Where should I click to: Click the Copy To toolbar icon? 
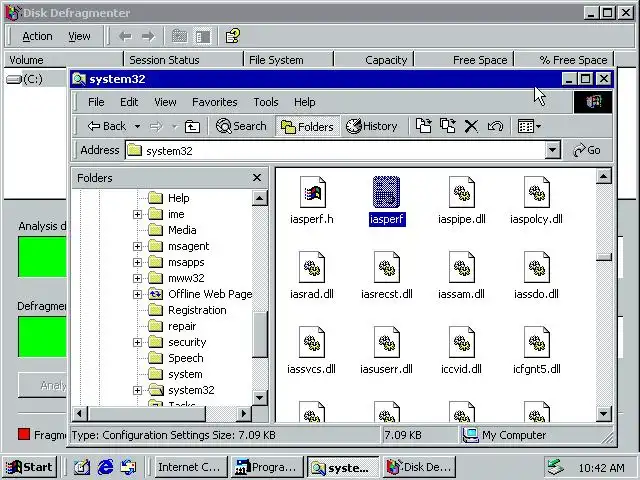[x=447, y=126]
